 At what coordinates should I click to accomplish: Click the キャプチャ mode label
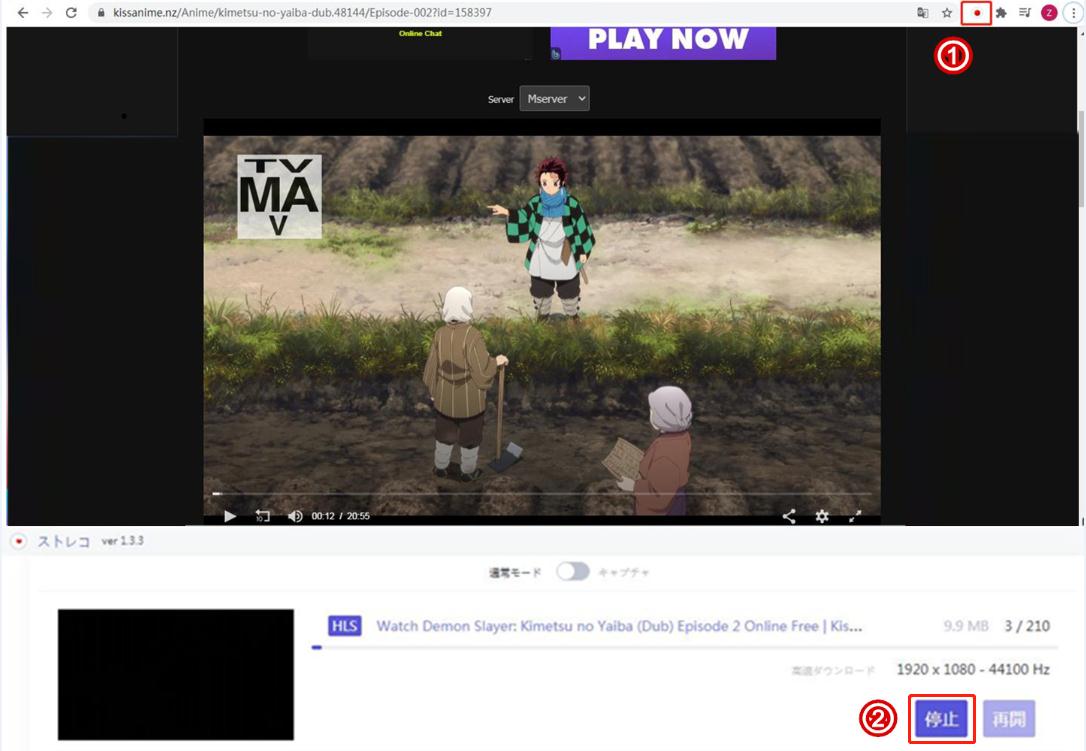point(624,572)
